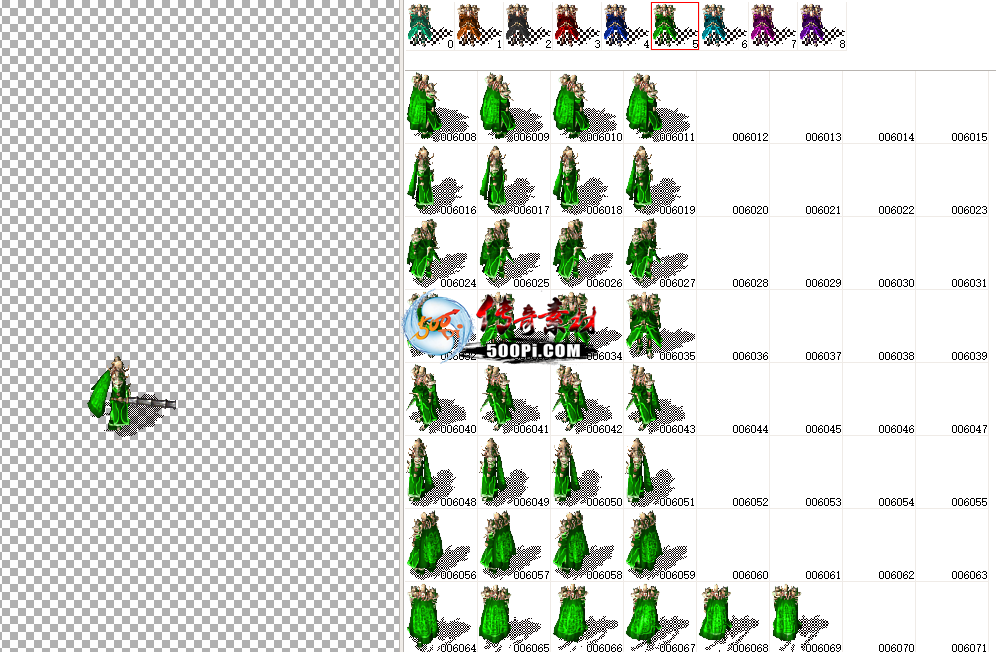Open sprite frame 006010
The image size is (996, 652).
(587, 107)
